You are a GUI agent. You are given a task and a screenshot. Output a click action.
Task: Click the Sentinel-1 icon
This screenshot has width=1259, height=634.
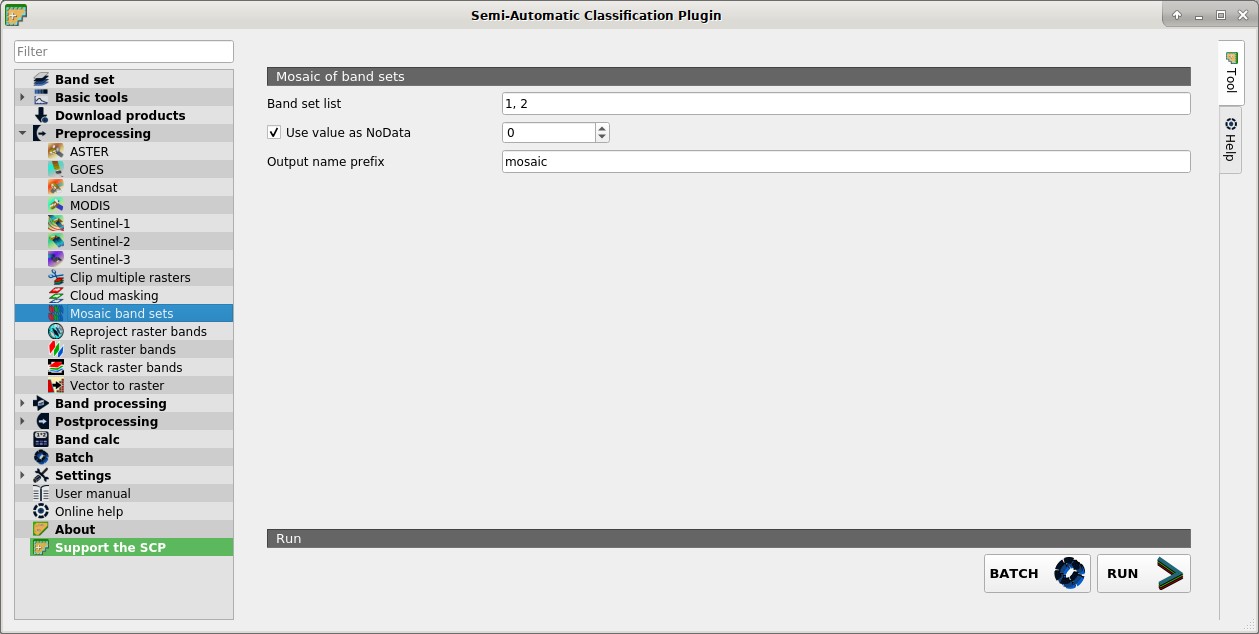56,223
